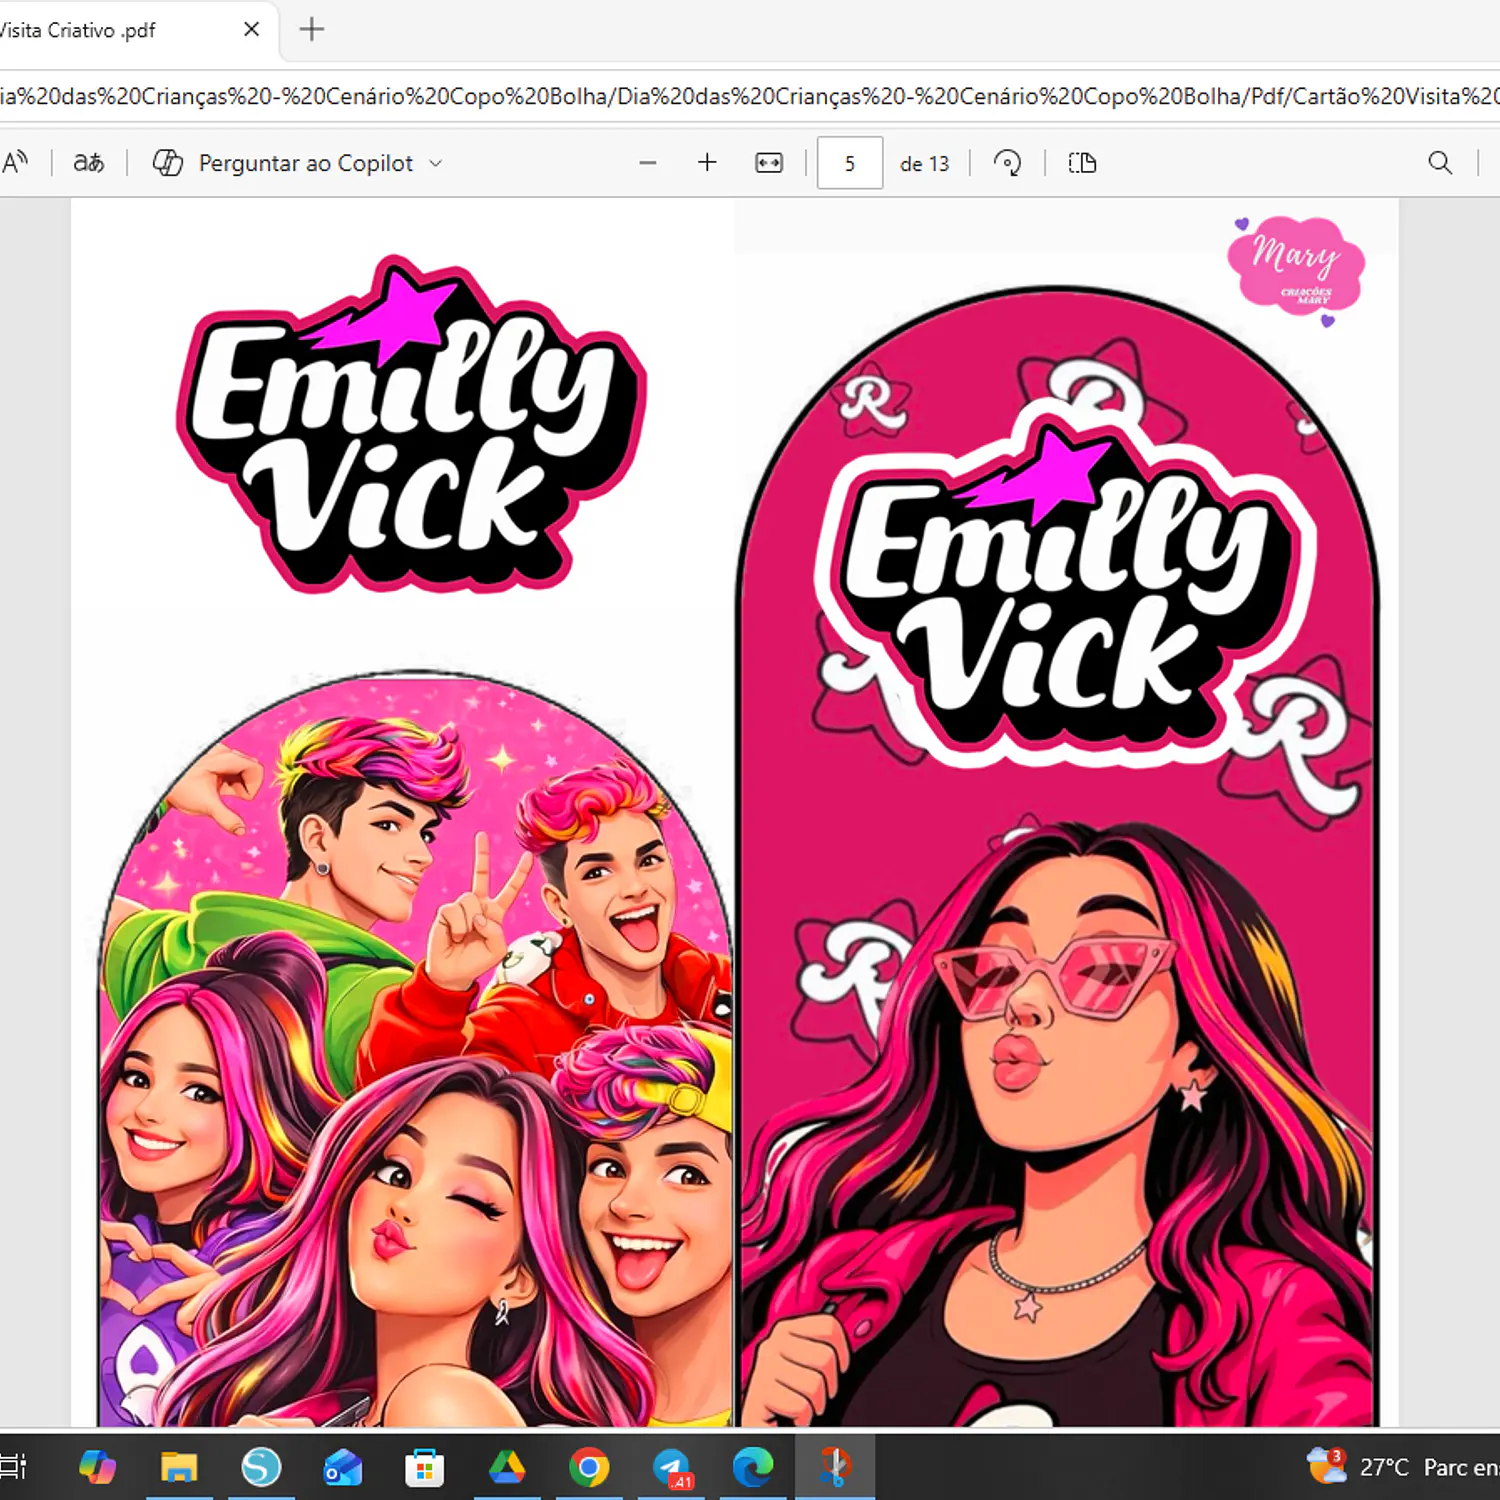Open Google Drive from the taskbar
Viewport: 1500px width, 1500px height.
[507, 1467]
